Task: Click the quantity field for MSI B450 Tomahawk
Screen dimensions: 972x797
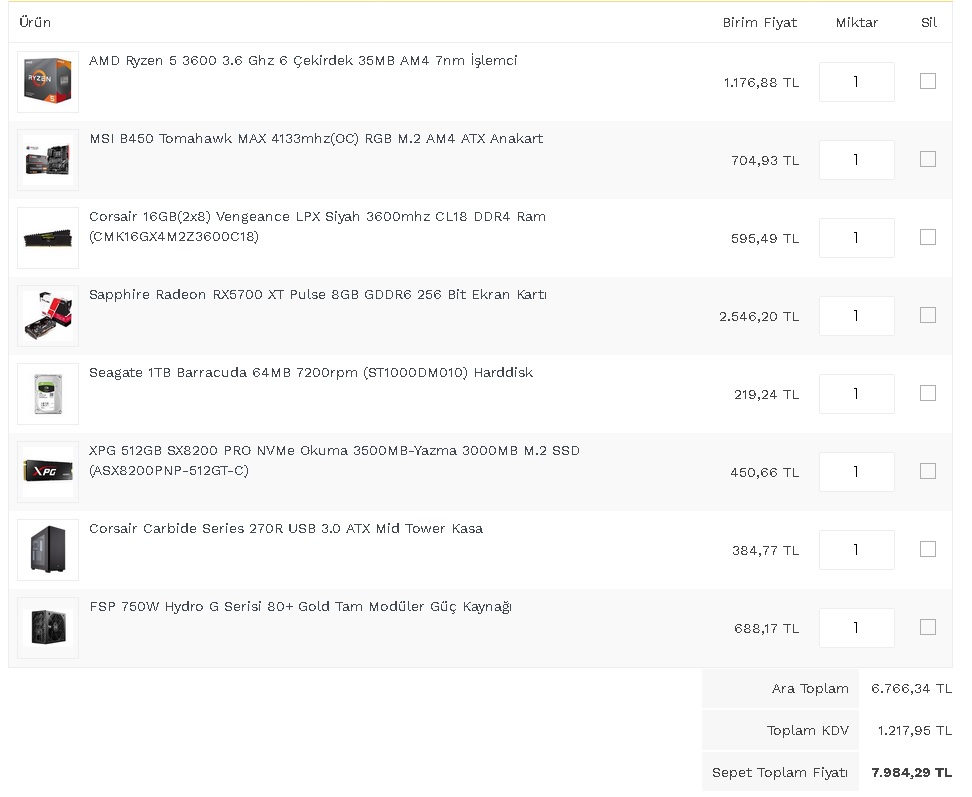Action: coord(857,160)
